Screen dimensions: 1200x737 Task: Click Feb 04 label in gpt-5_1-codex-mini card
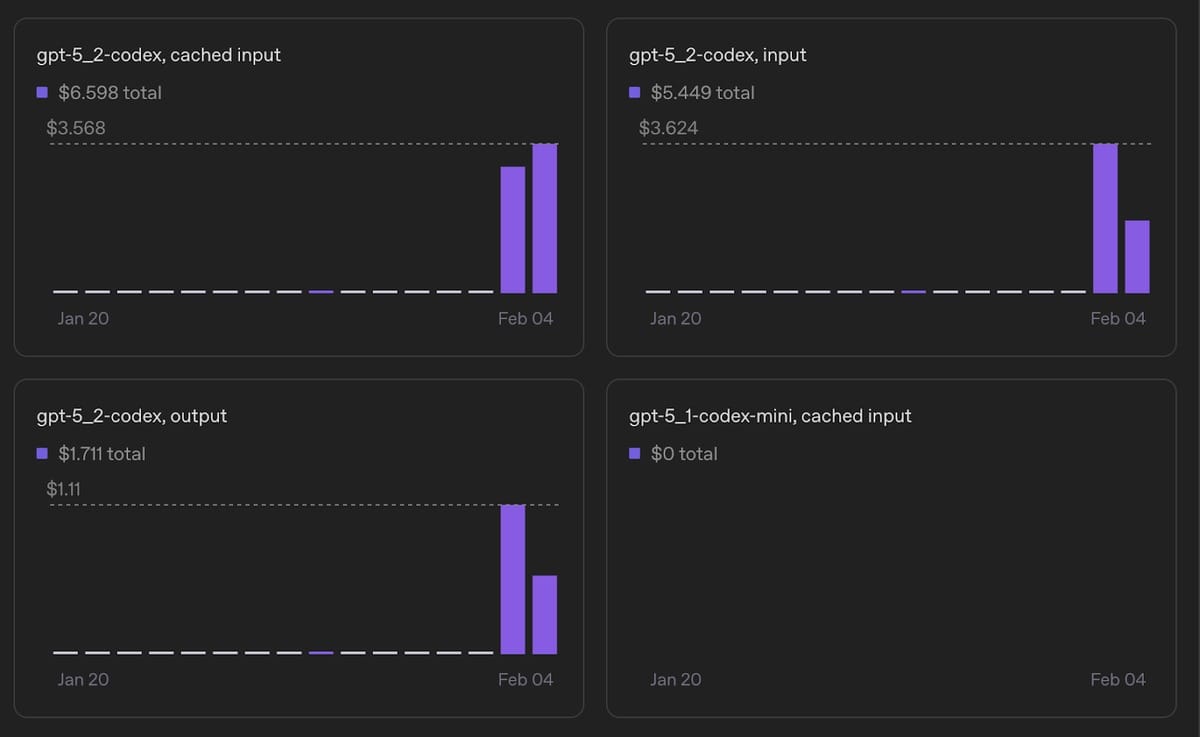point(1118,680)
